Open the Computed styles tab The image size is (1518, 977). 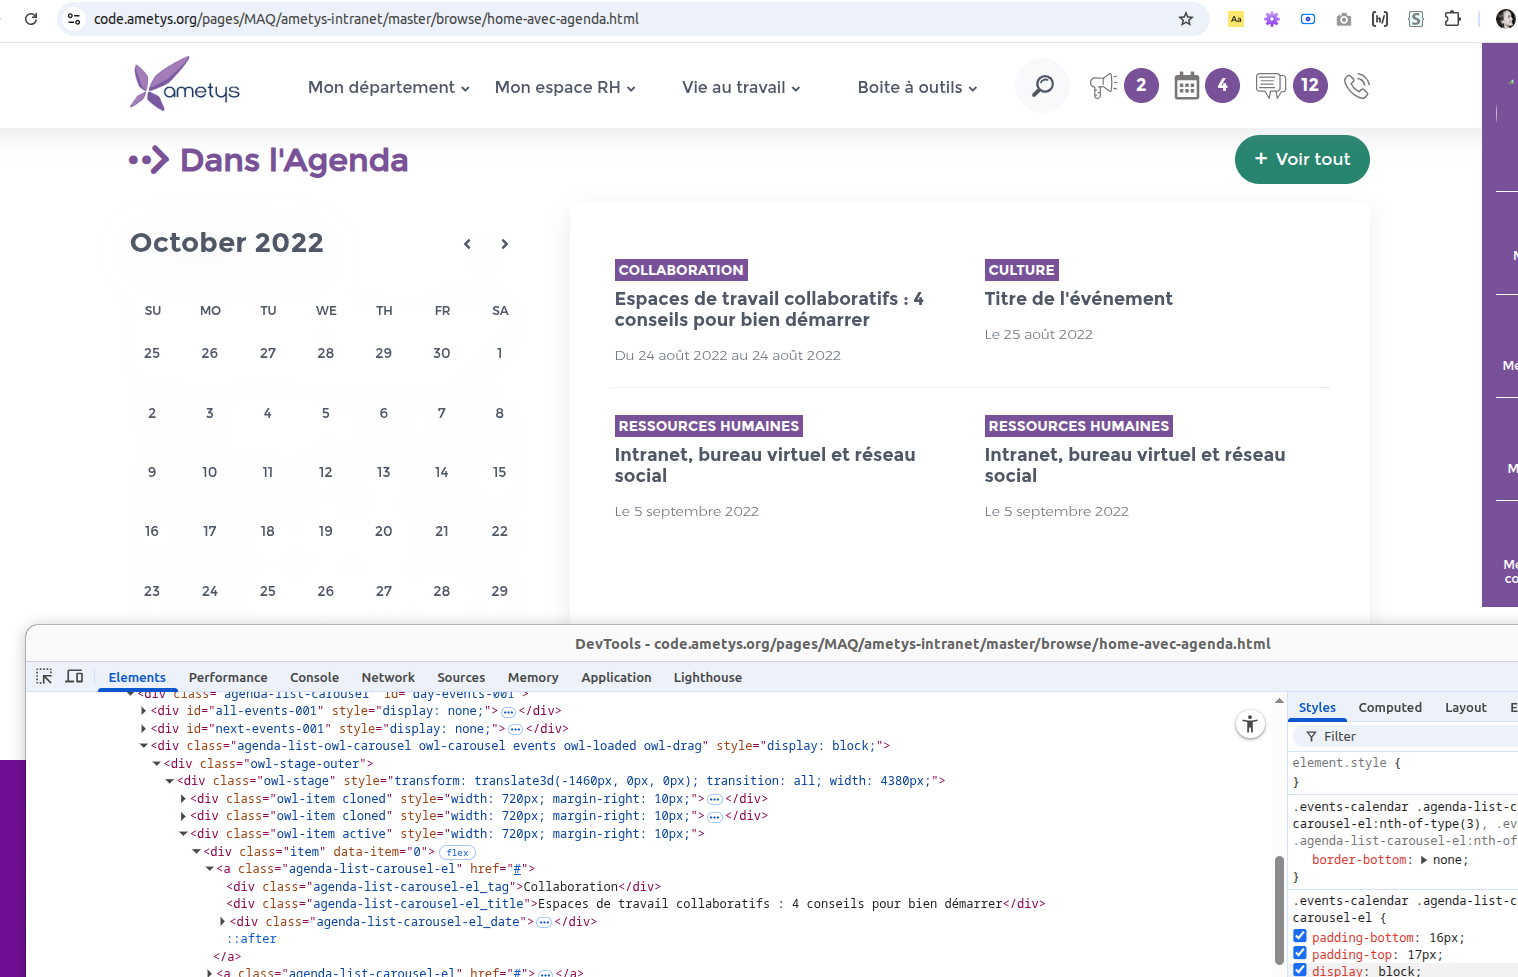(x=1389, y=708)
